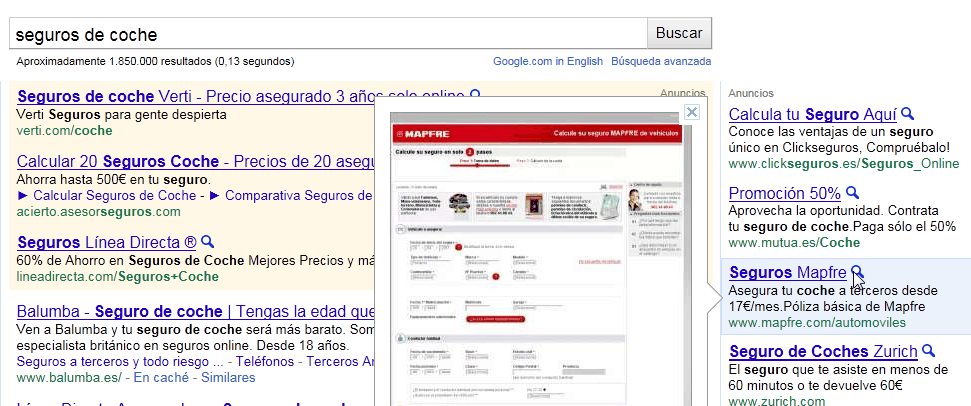This screenshot has height=406, width=971.
Task: Open the Seguro de Coches Zurich ad title
Action: coord(823,352)
